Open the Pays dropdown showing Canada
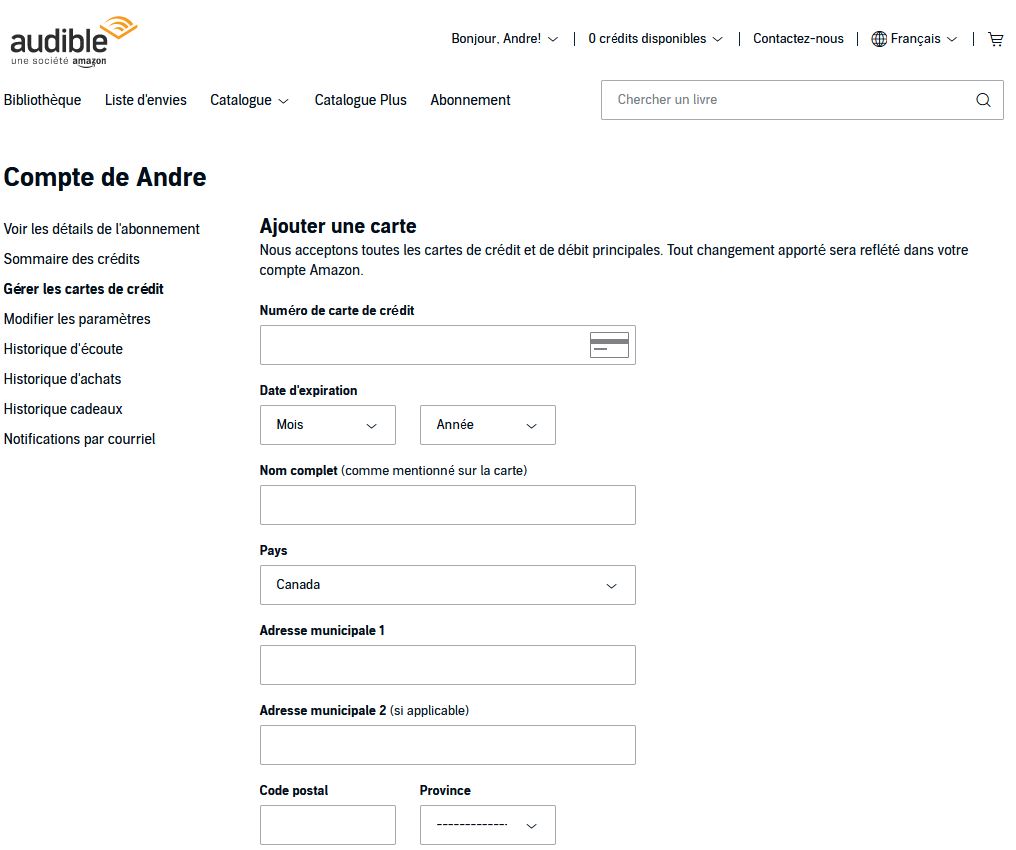This screenshot has width=1016, height=850. pyautogui.click(x=447, y=584)
